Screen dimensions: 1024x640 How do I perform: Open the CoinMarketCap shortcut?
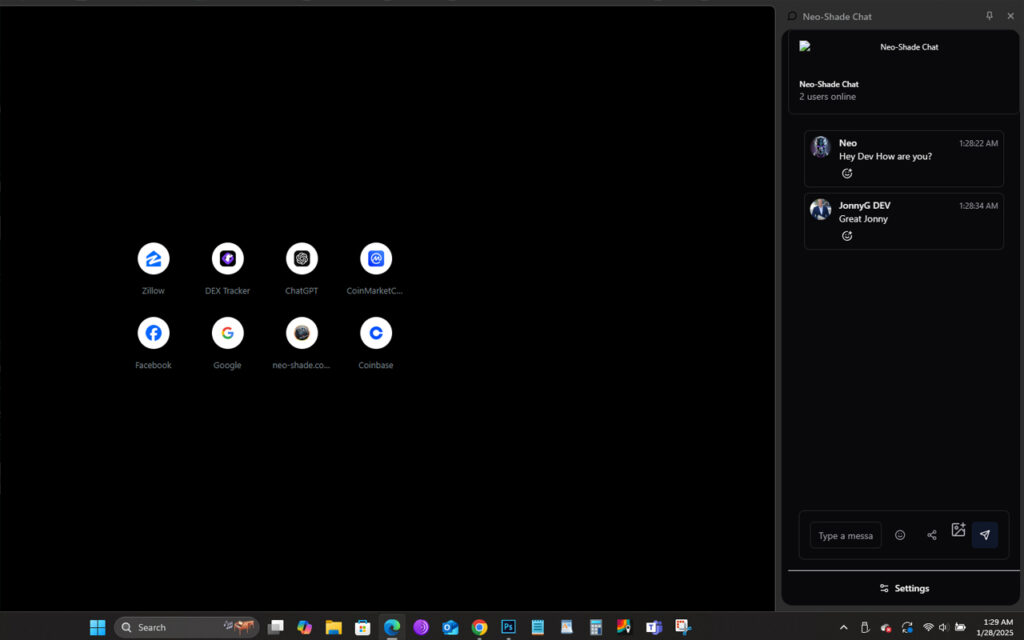[376, 259]
